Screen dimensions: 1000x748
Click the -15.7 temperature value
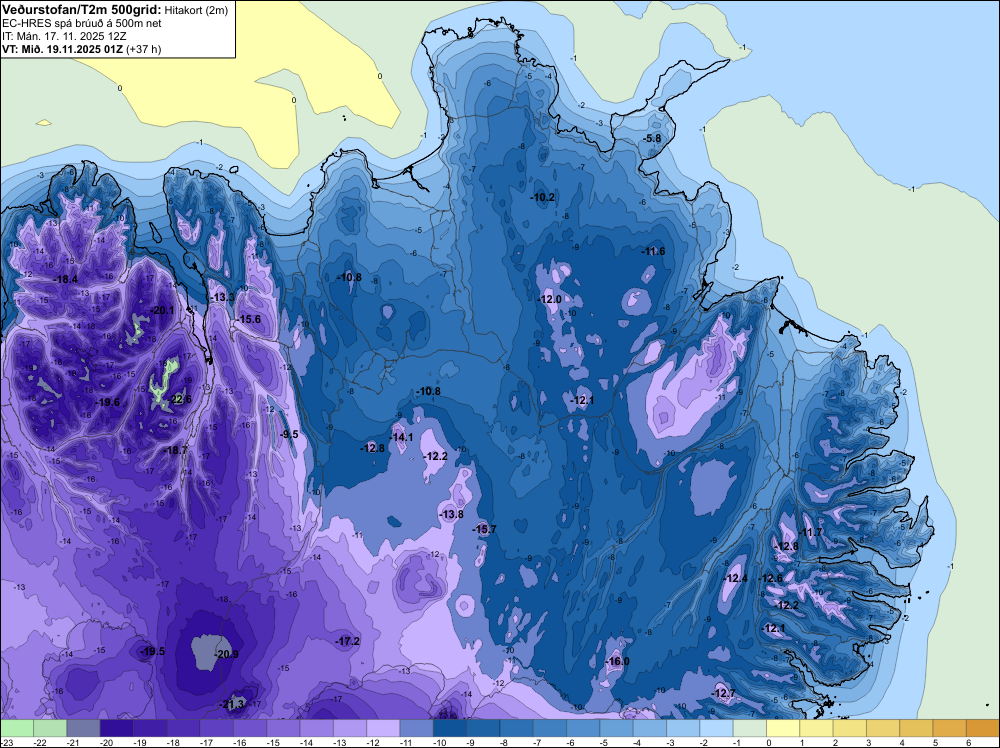pos(484,529)
